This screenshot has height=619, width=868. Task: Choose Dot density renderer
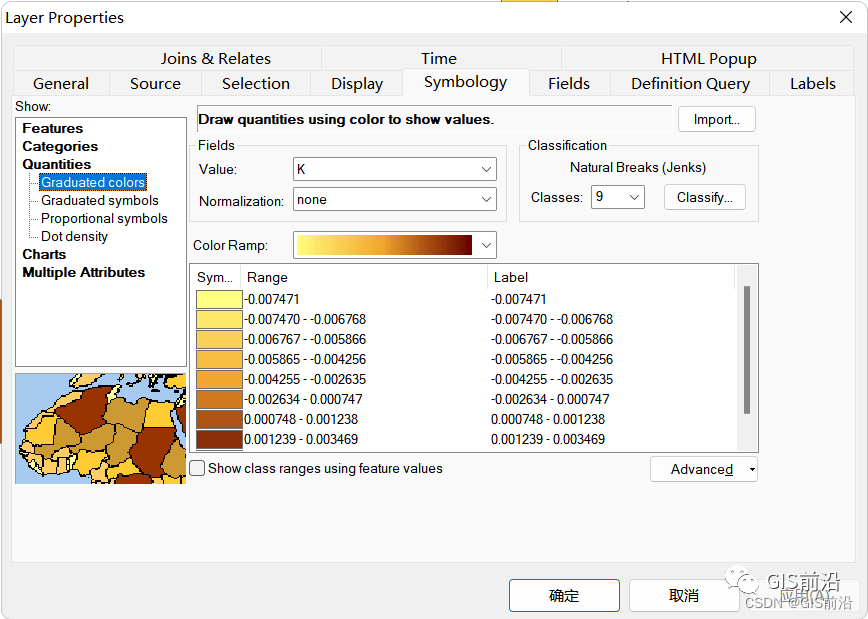(74, 236)
